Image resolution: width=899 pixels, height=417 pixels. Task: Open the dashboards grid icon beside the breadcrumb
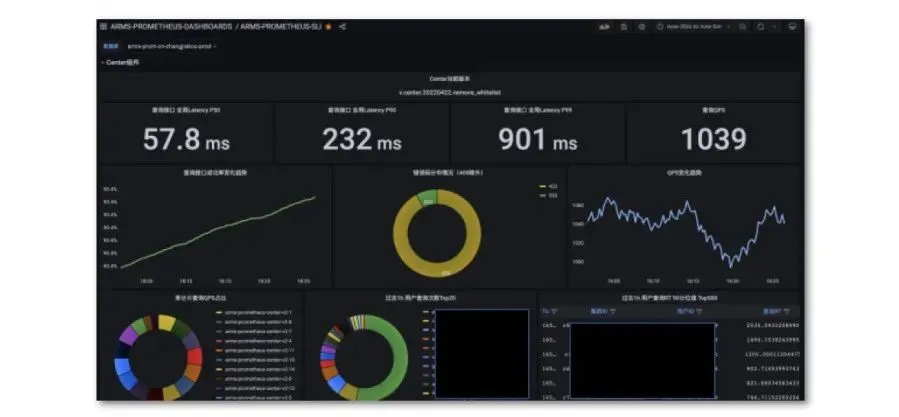(x=103, y=26)
